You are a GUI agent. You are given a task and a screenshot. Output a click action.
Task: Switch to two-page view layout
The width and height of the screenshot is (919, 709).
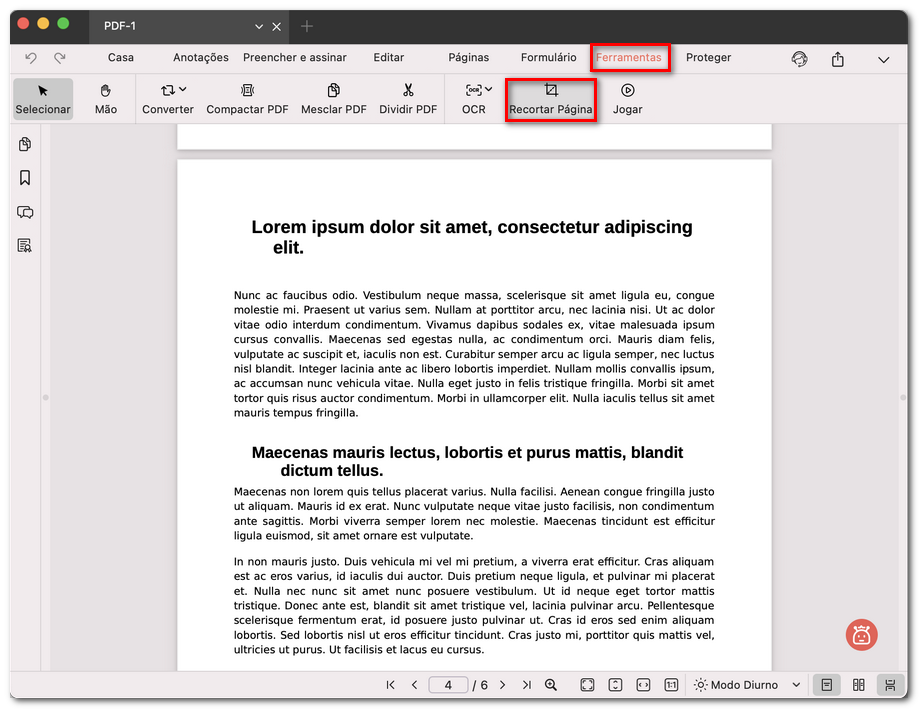point(858,685)
